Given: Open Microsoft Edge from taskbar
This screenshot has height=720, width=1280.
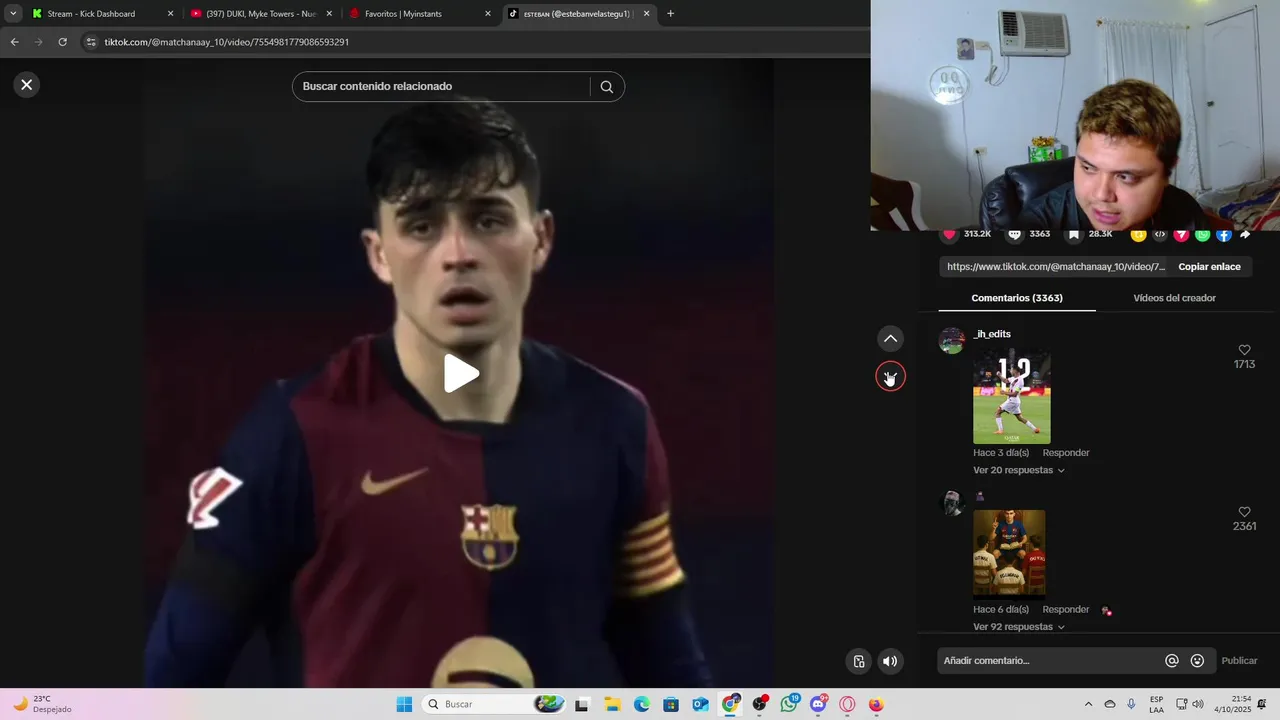Looking at the screenshot, I should pyautogui.click(x=642, y=704).
